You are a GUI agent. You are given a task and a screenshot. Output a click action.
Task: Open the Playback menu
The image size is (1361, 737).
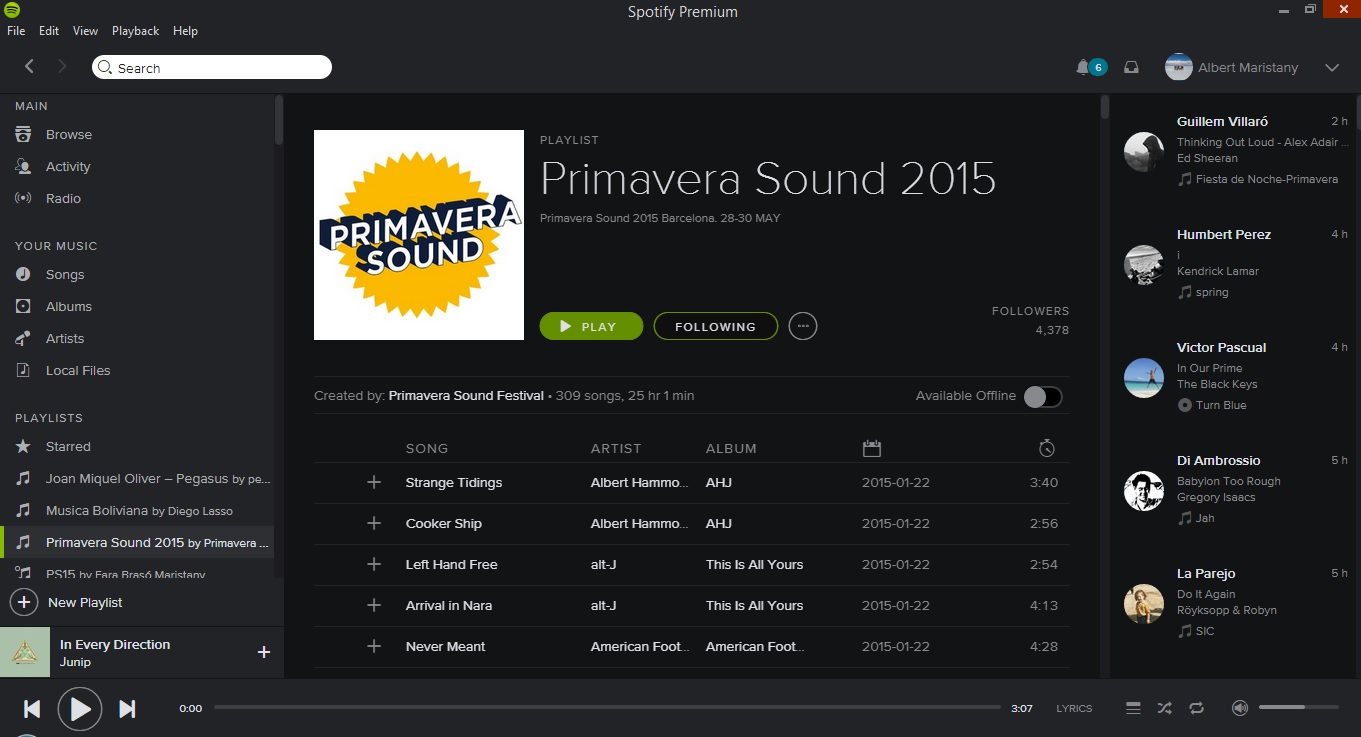click(x=136, y=31)
